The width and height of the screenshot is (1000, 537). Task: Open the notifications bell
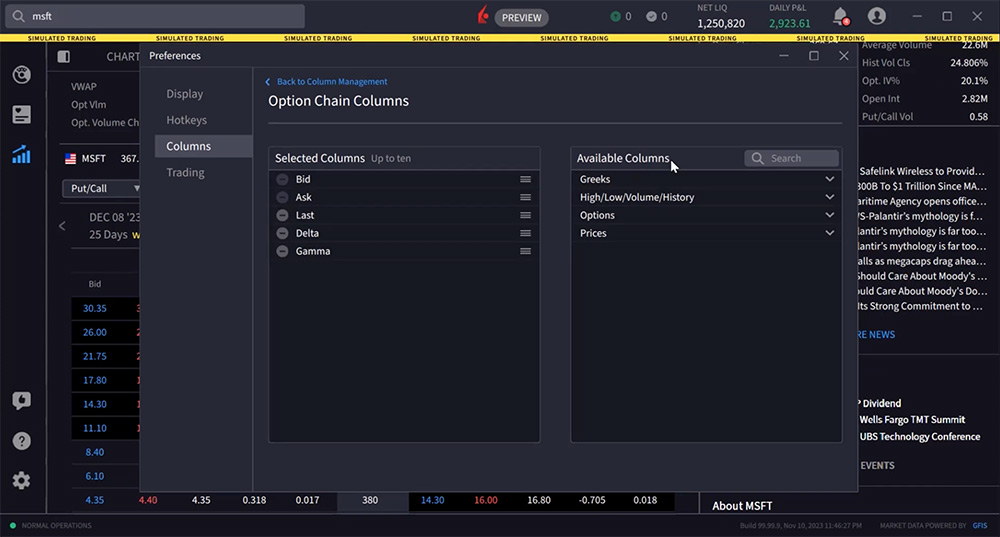click(841, 17)
